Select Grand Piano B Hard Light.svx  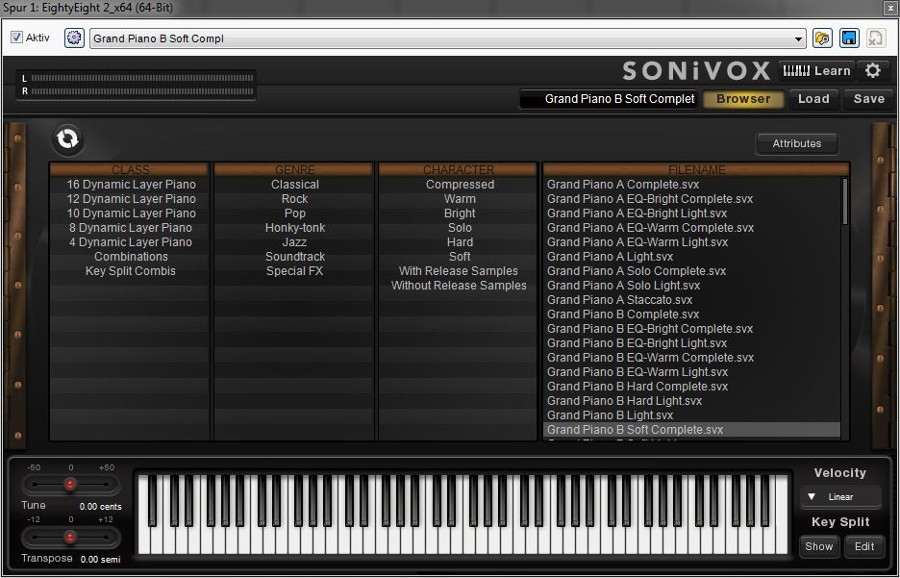click(x=692, y=401)
